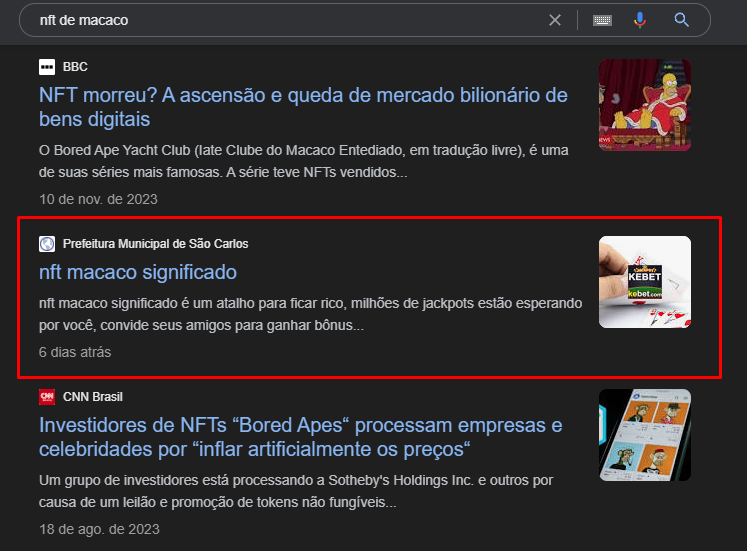This screenshot has height=551, width=747.
Task: Open 'Investidores de NFTs Bored Apes' headline
Action: click(x=301, y=437)
